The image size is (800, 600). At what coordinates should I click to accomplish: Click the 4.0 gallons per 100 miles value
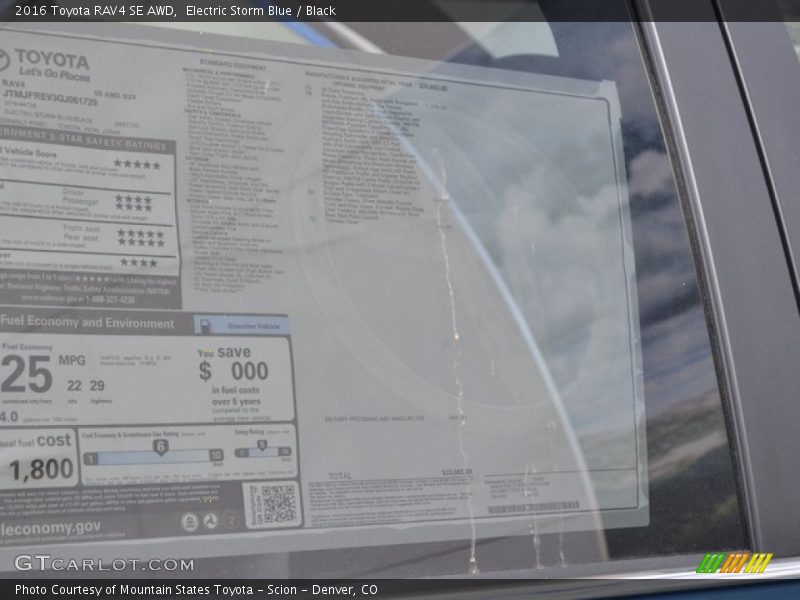(9, 417)
